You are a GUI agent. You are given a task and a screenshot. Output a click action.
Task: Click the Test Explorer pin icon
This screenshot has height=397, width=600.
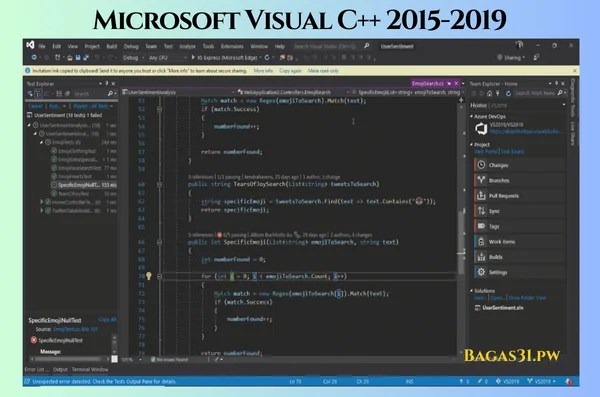[107, 83]
